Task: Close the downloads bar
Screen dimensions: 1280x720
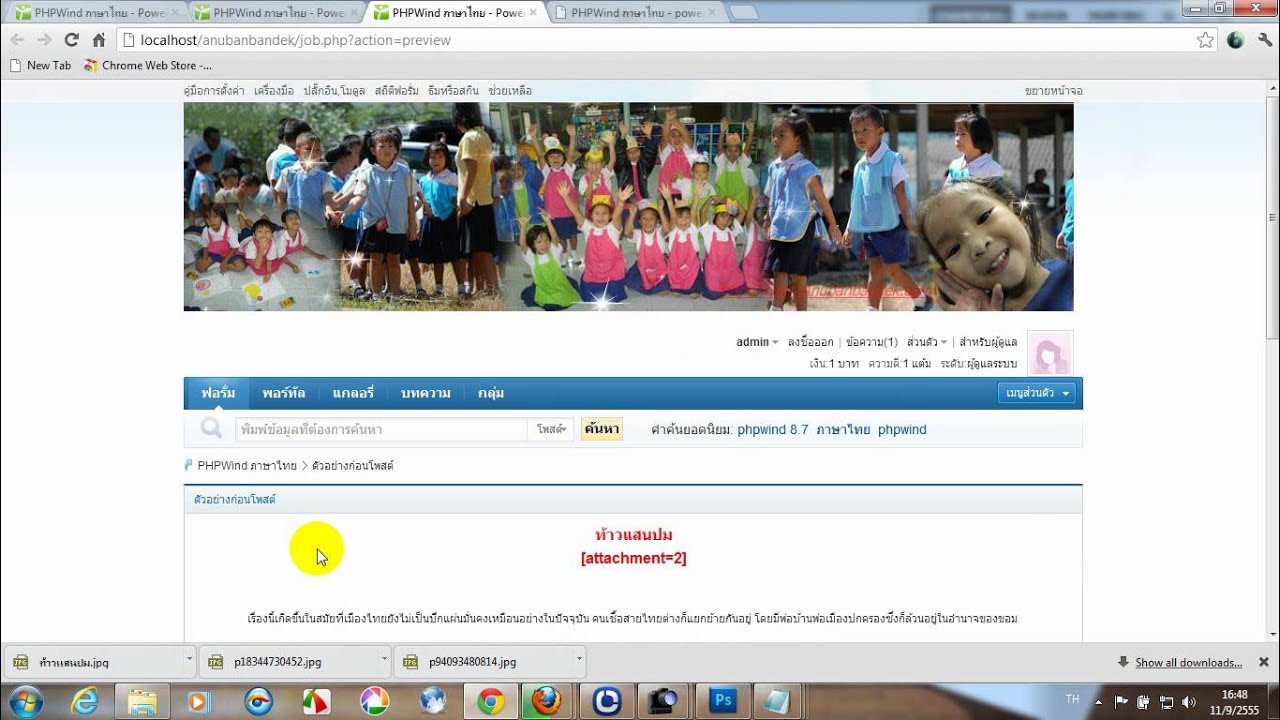Action: coord(1263,662)
